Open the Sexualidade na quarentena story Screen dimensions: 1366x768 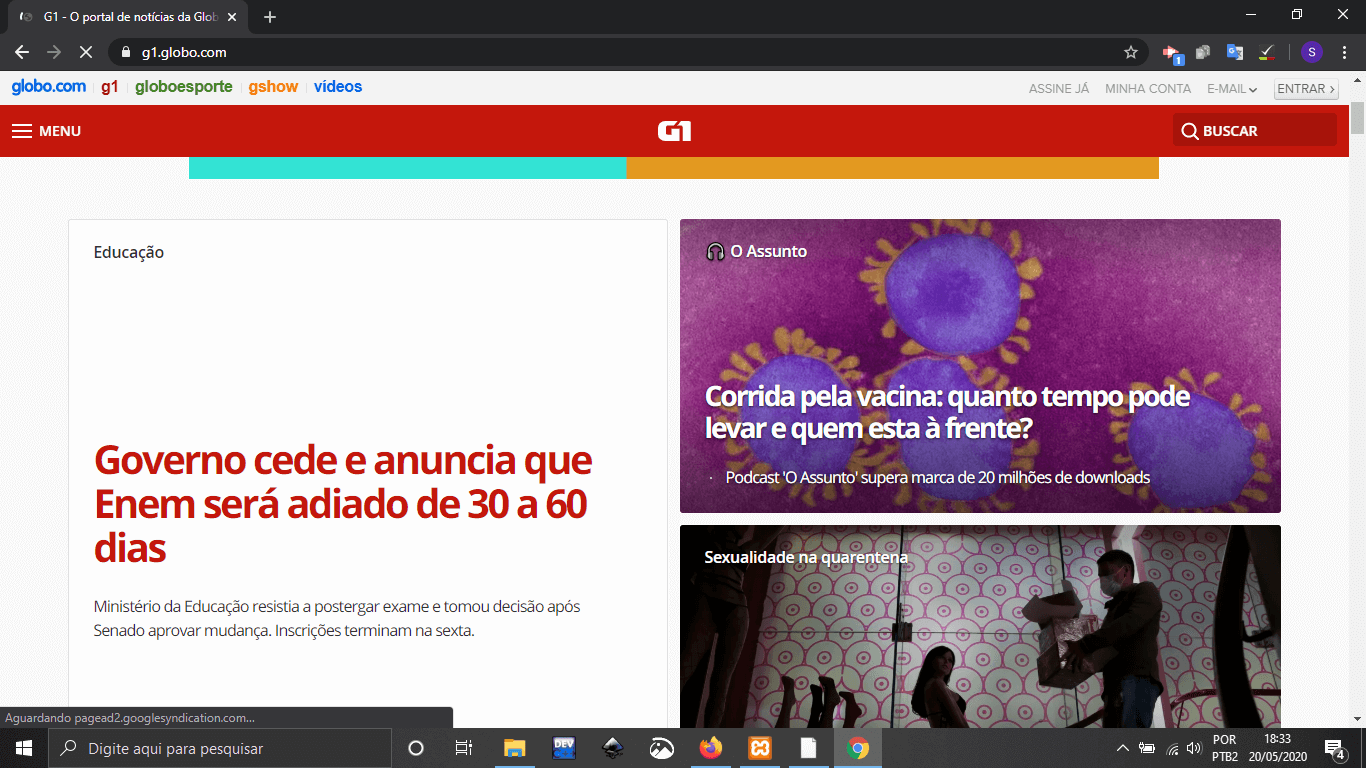coord(806,557)
